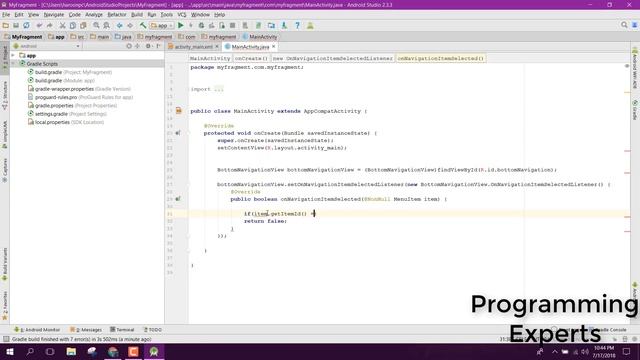Open File Explorer from the taskbar
This screenshot has width=640, height=360.
click(71, 351)
